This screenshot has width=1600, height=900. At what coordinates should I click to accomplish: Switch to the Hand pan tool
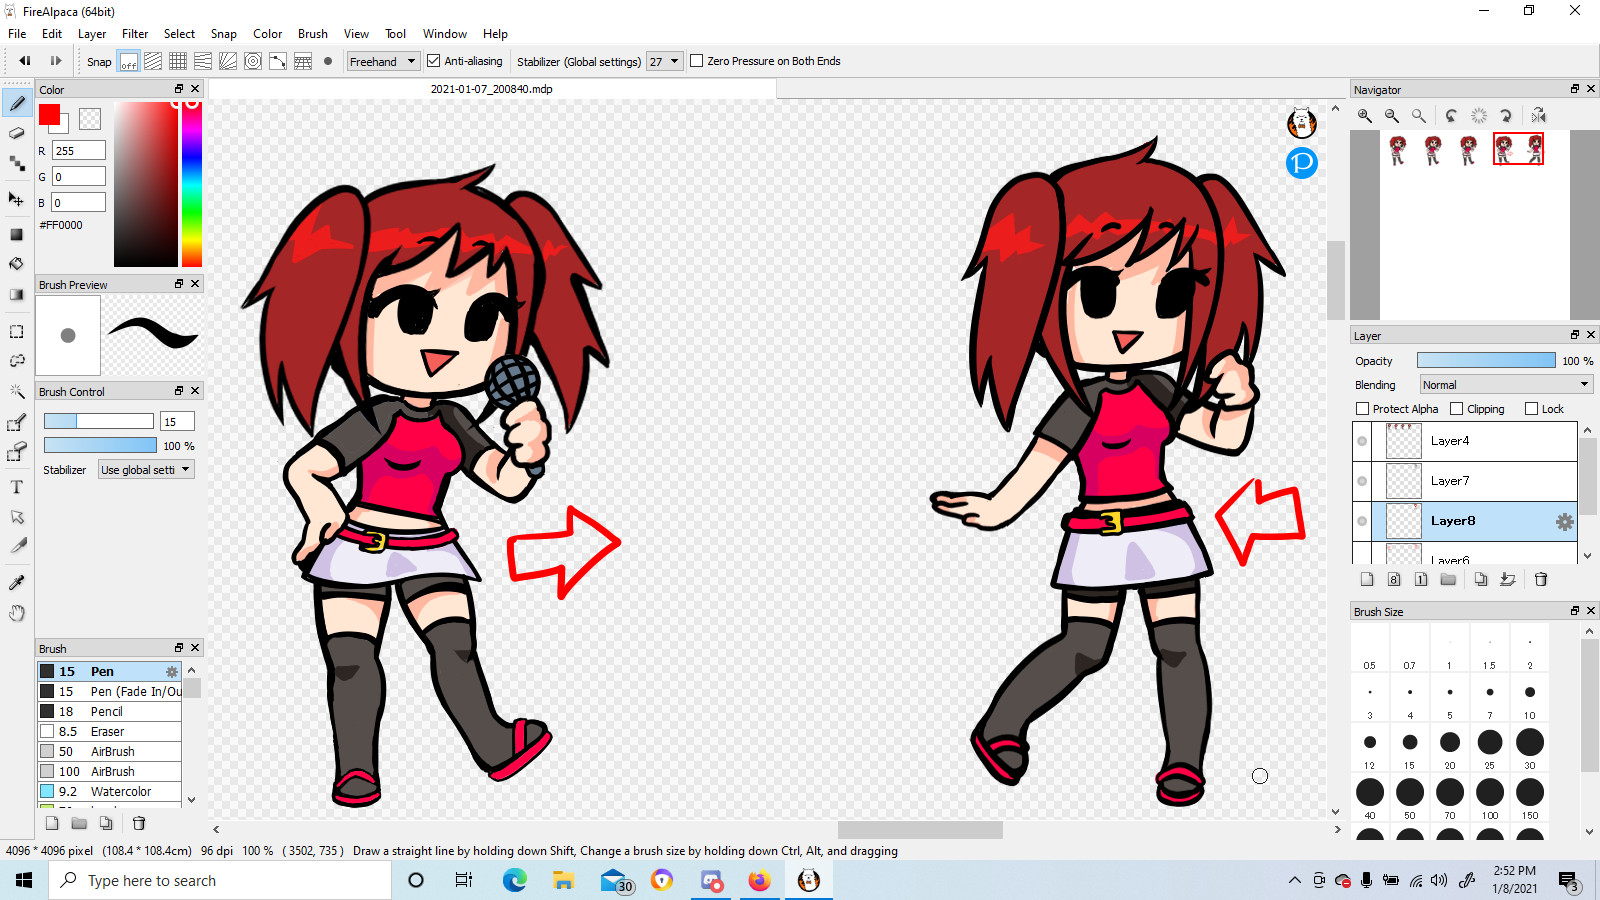pyautogui.click(x=16, y=613)
